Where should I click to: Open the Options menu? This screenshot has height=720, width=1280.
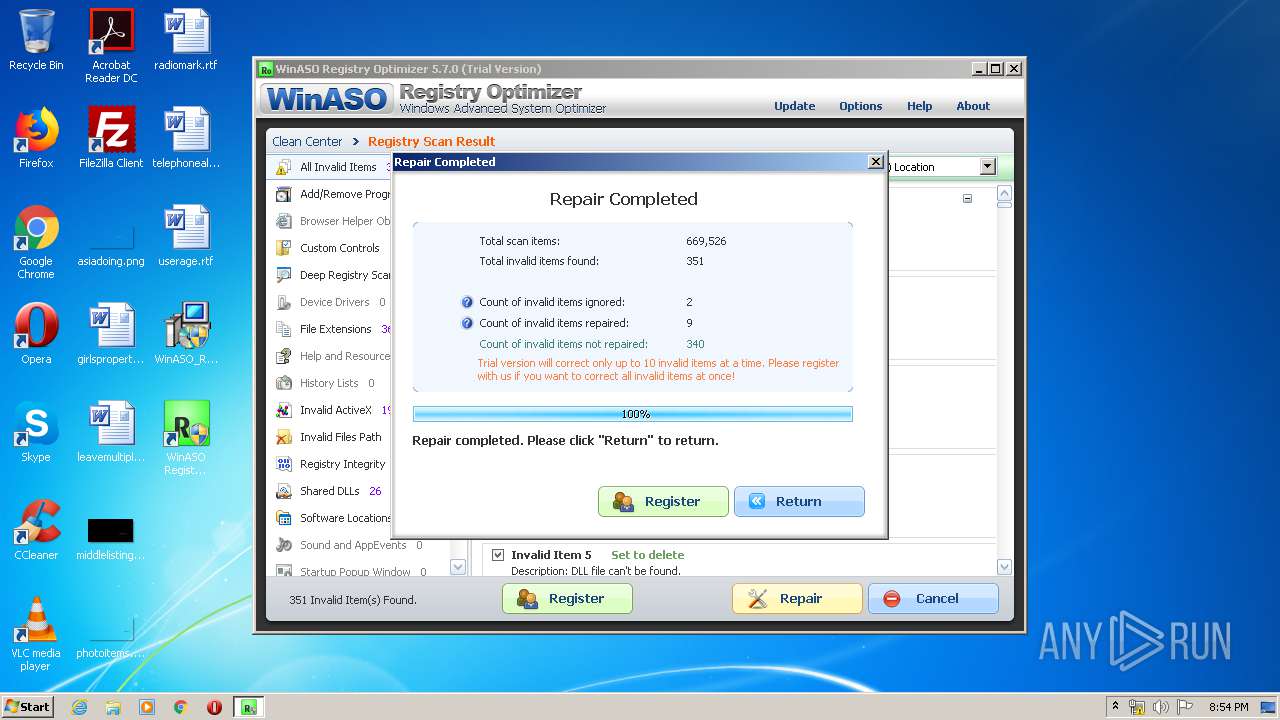click(861, 106)
